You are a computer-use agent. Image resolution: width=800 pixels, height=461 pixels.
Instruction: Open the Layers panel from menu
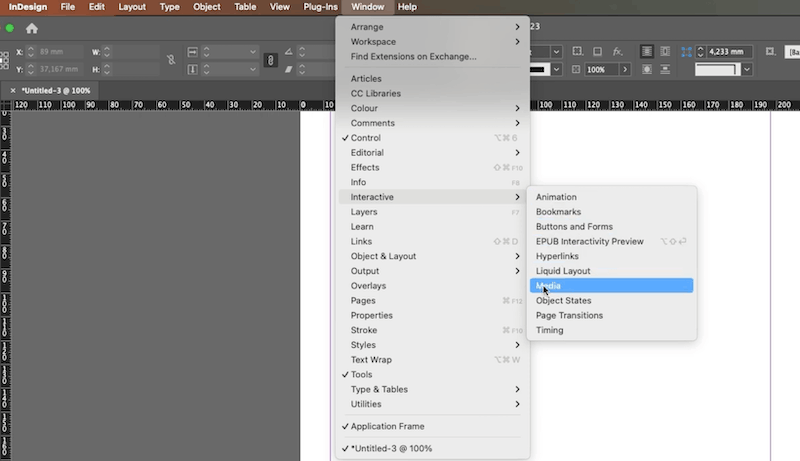click(x=433, y=212)
